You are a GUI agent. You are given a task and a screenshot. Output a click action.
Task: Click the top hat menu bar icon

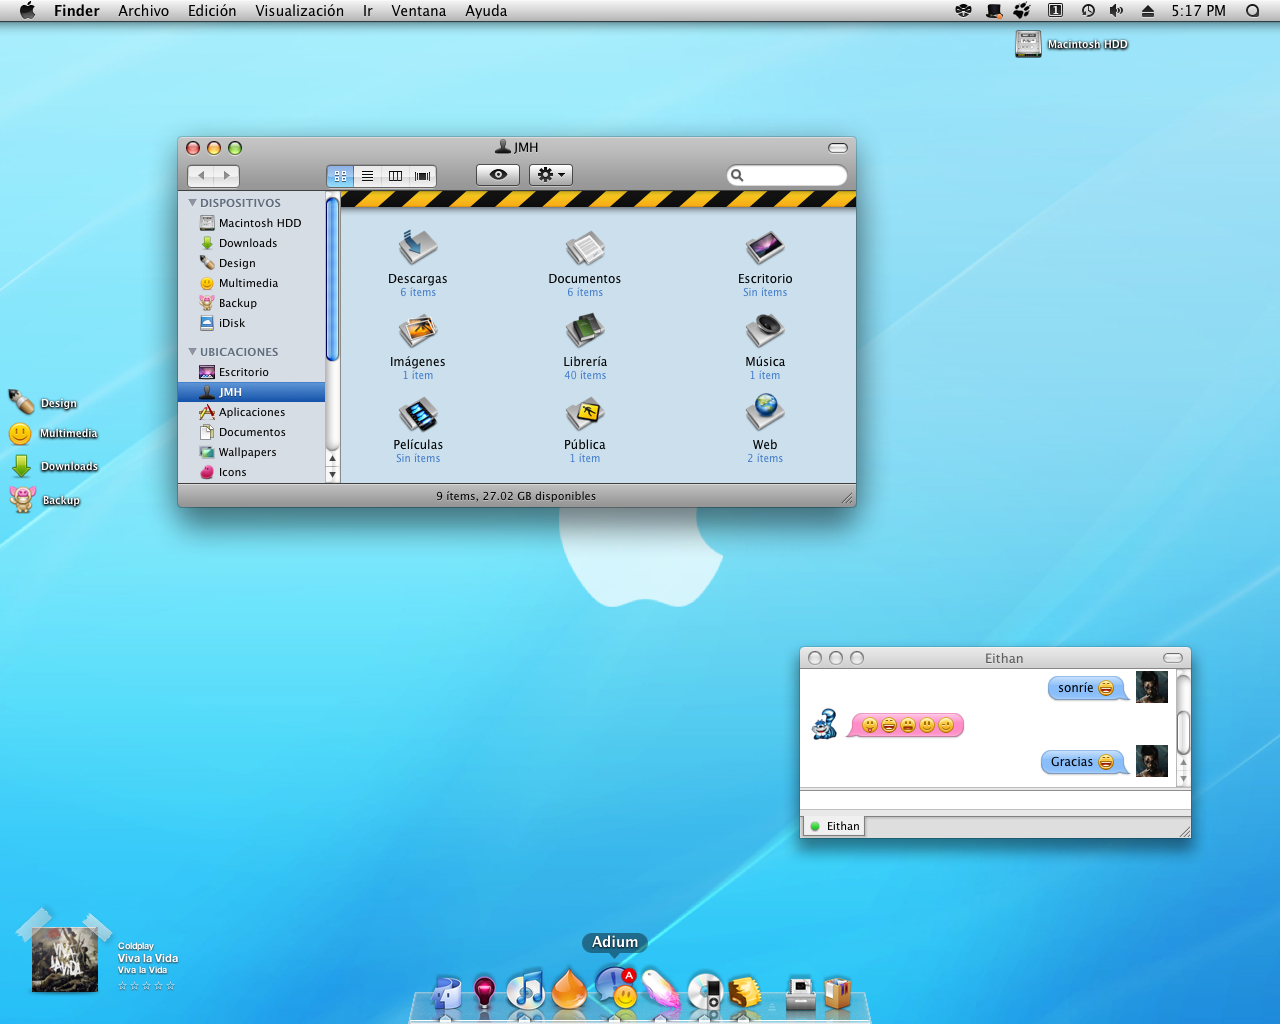[x=994, y=11]
